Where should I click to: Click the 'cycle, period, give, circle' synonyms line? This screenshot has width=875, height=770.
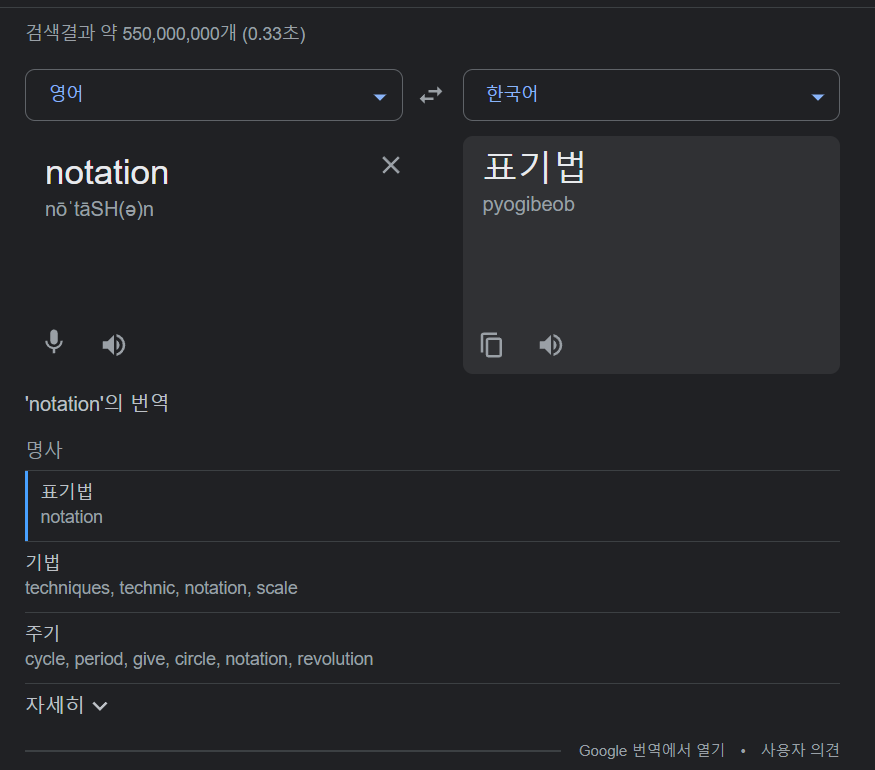tap(199, 659)
